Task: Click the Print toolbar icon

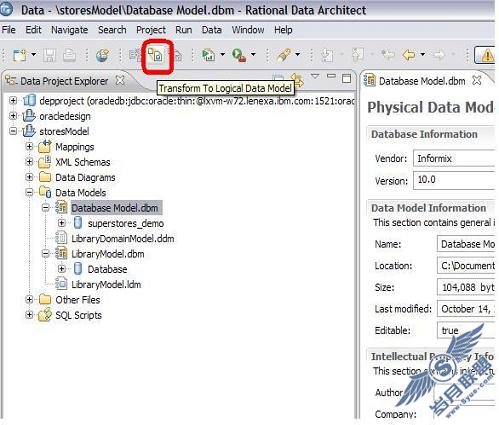Action: [69, 55]
